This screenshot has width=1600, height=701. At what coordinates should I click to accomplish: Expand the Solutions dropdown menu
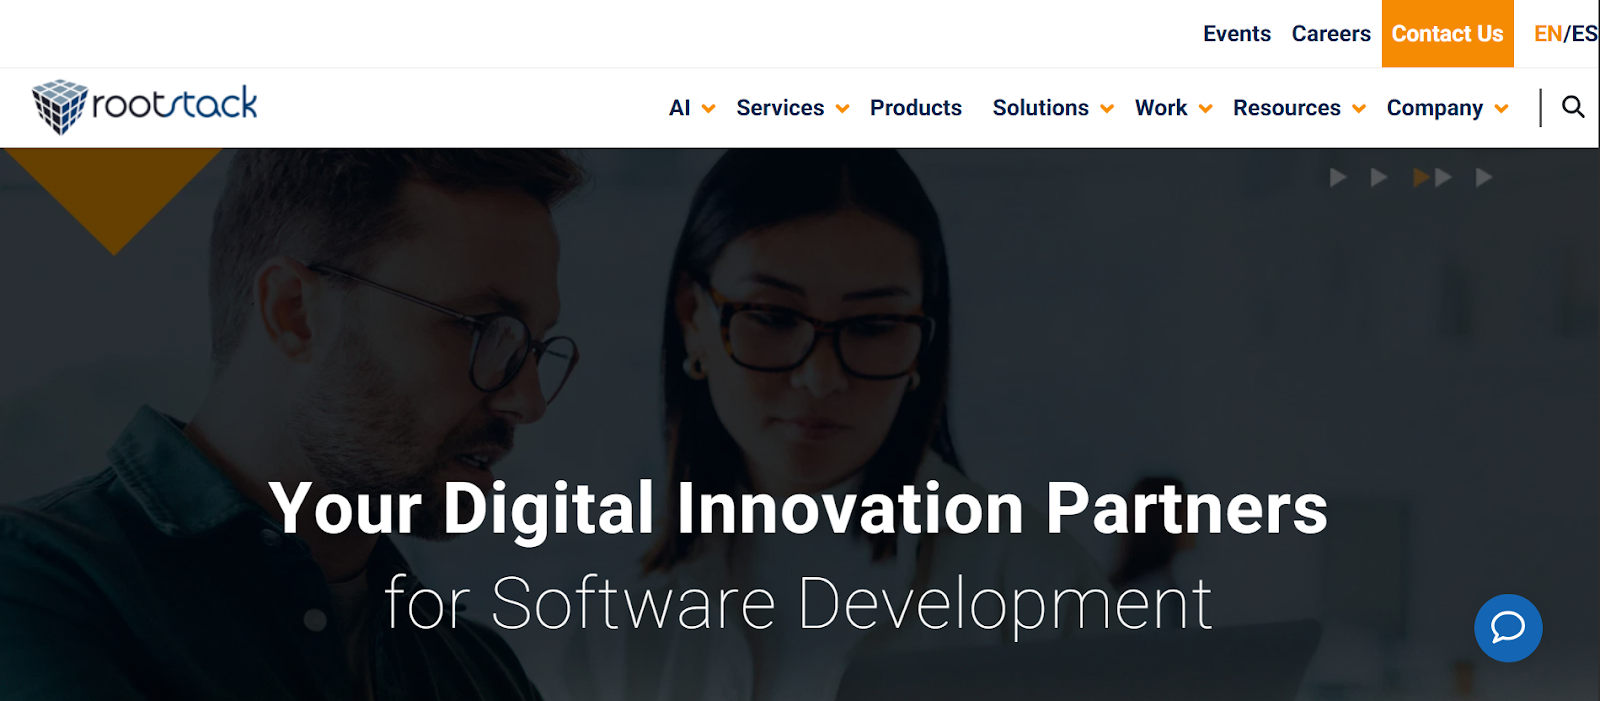click(x=1052, y=108)
